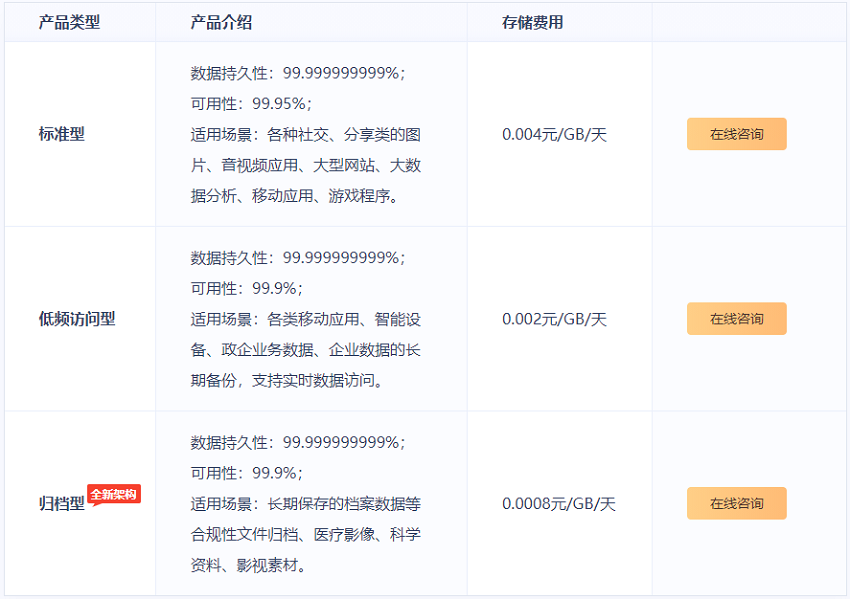Click the 产品类型 column header
This screenshot has width=850, height=599.
coord(69,22)
